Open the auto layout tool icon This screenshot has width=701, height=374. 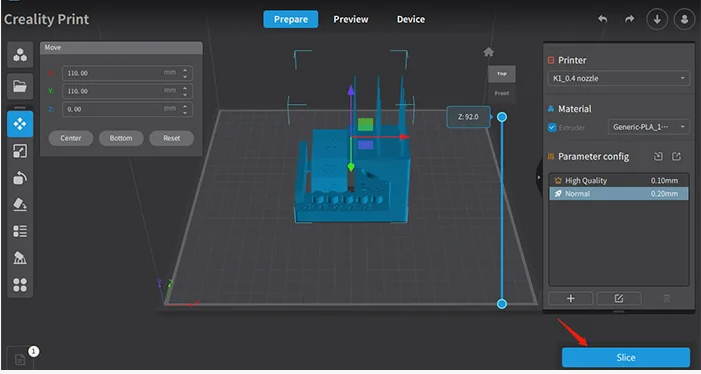point(20,285)
